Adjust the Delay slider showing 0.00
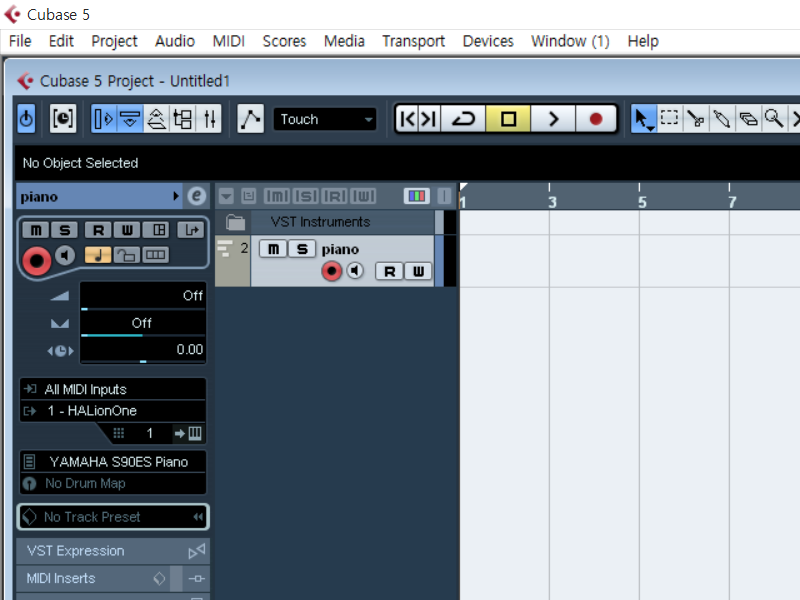 [143, 351]
